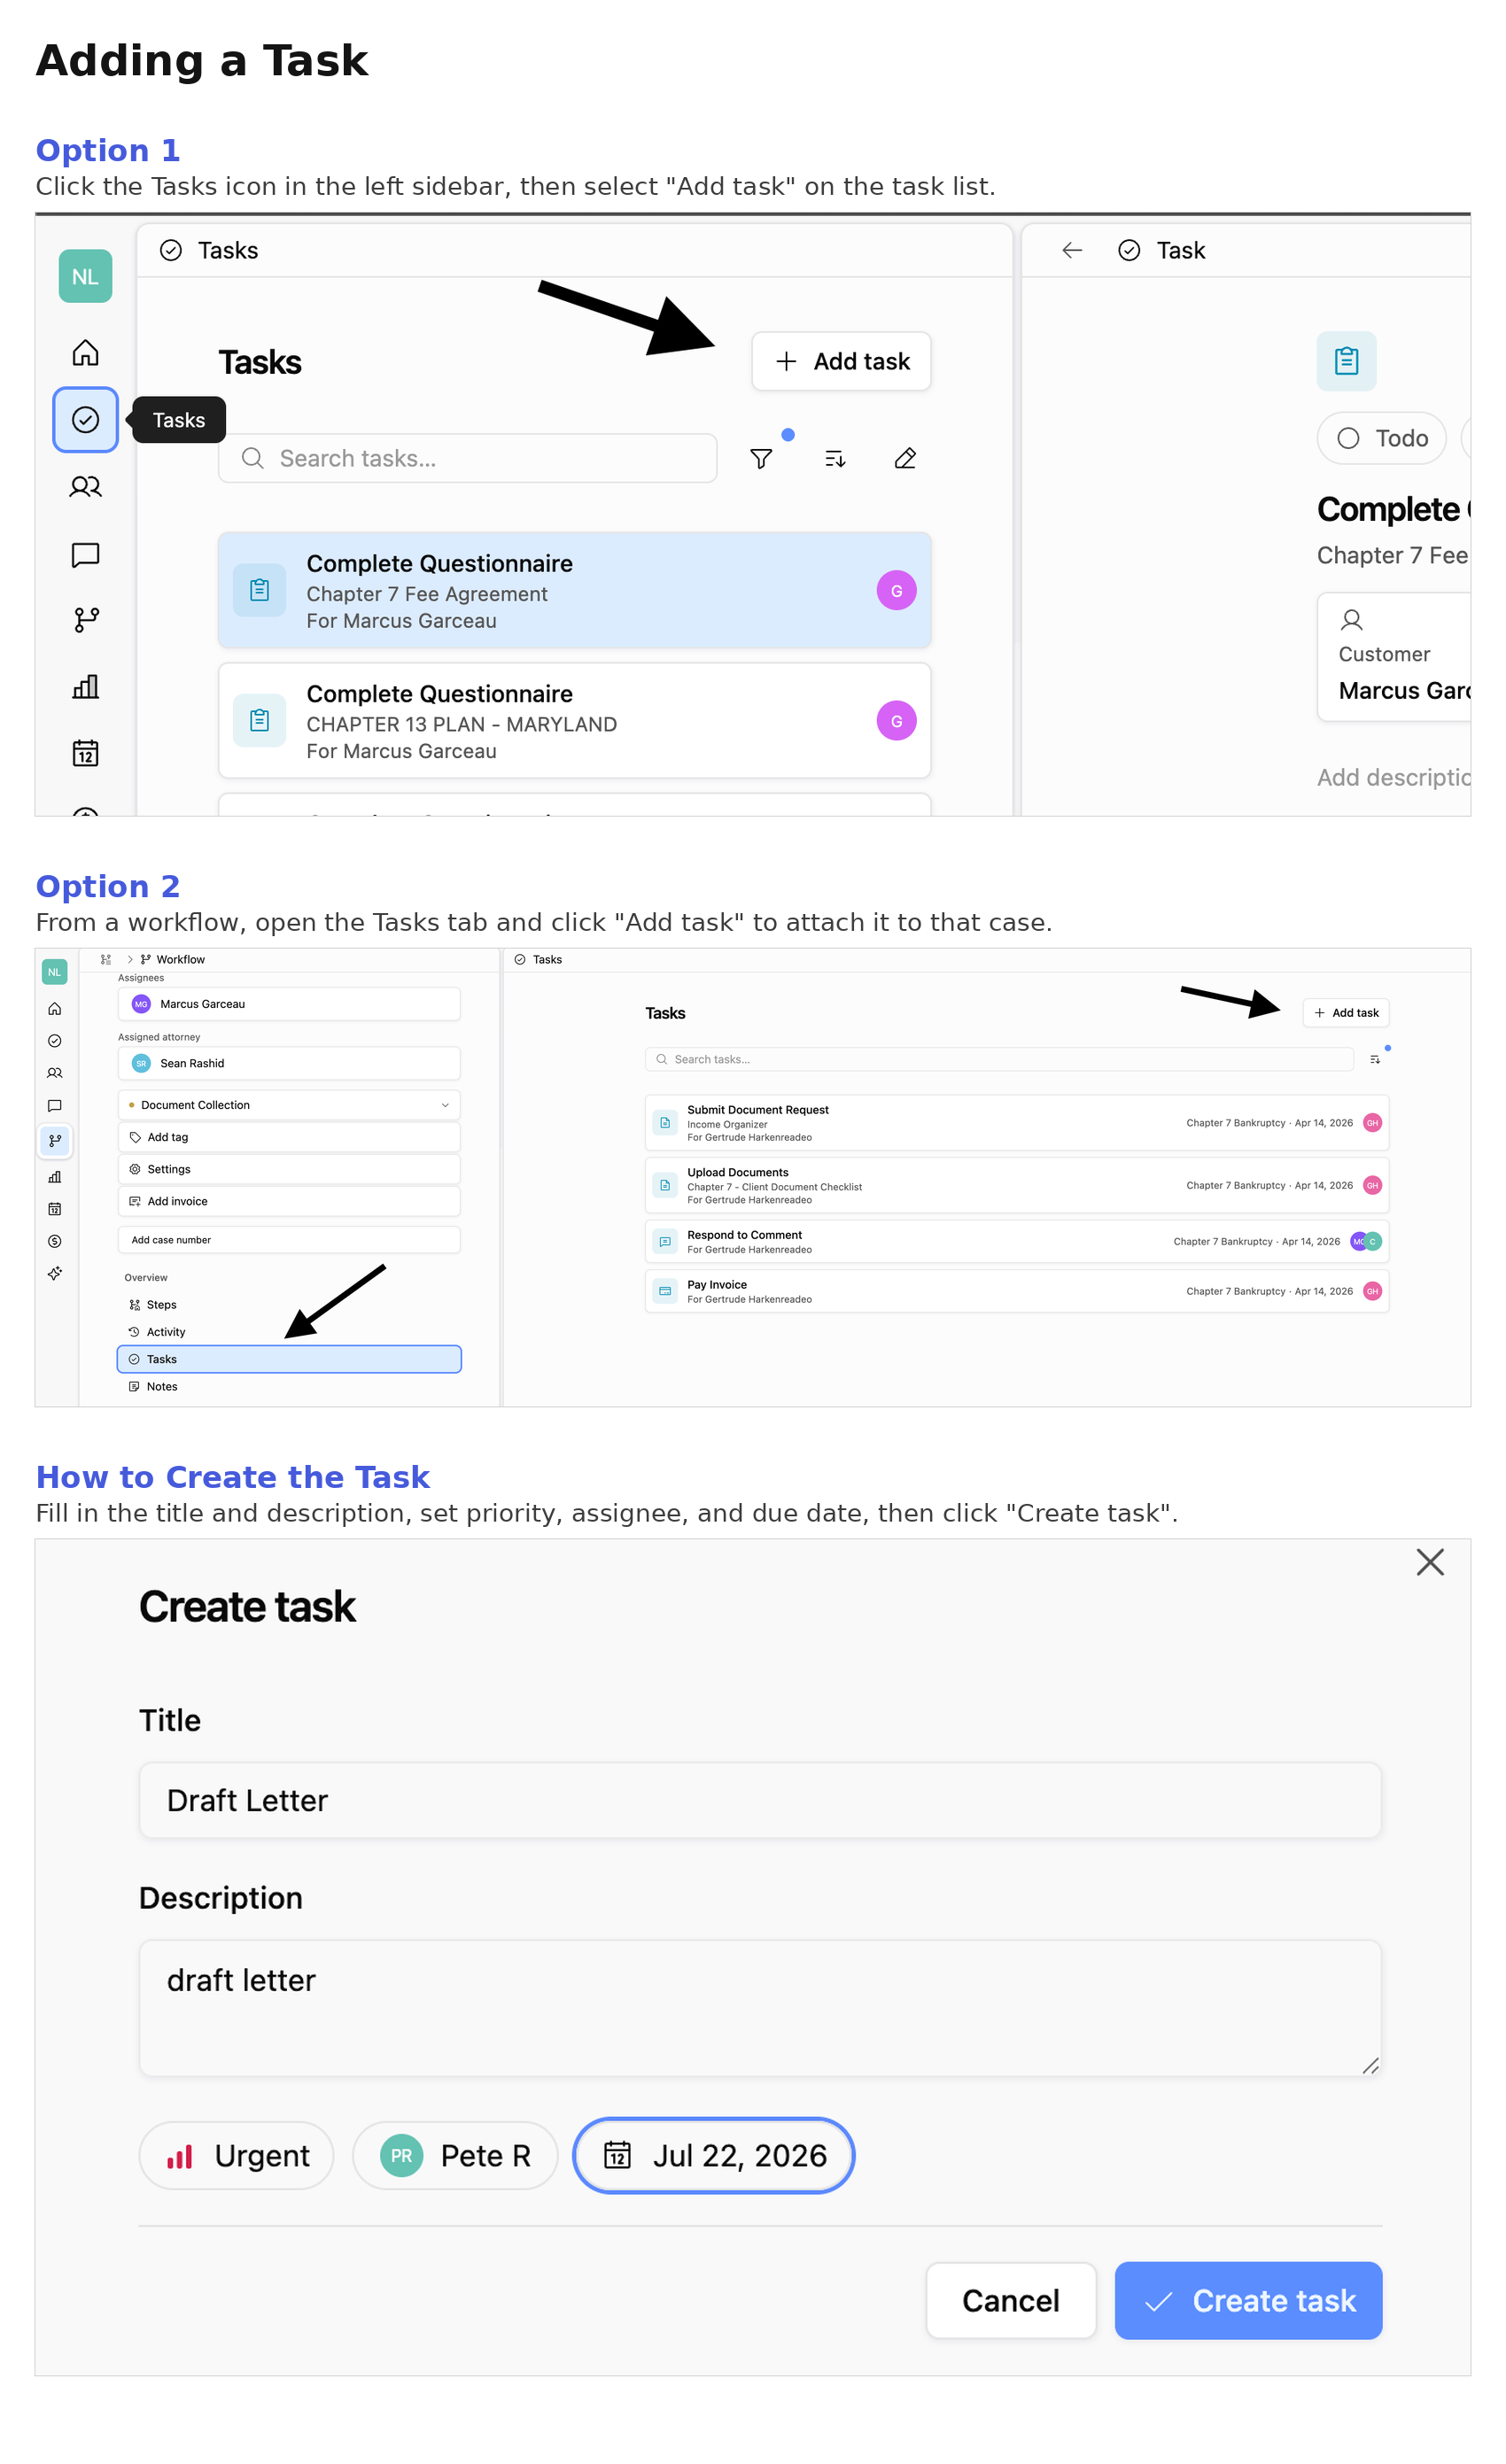Image resolution: width=1506 pixels, height=2464 pixels.
Task: Open the task filter funnel icon
Action: 761,459
